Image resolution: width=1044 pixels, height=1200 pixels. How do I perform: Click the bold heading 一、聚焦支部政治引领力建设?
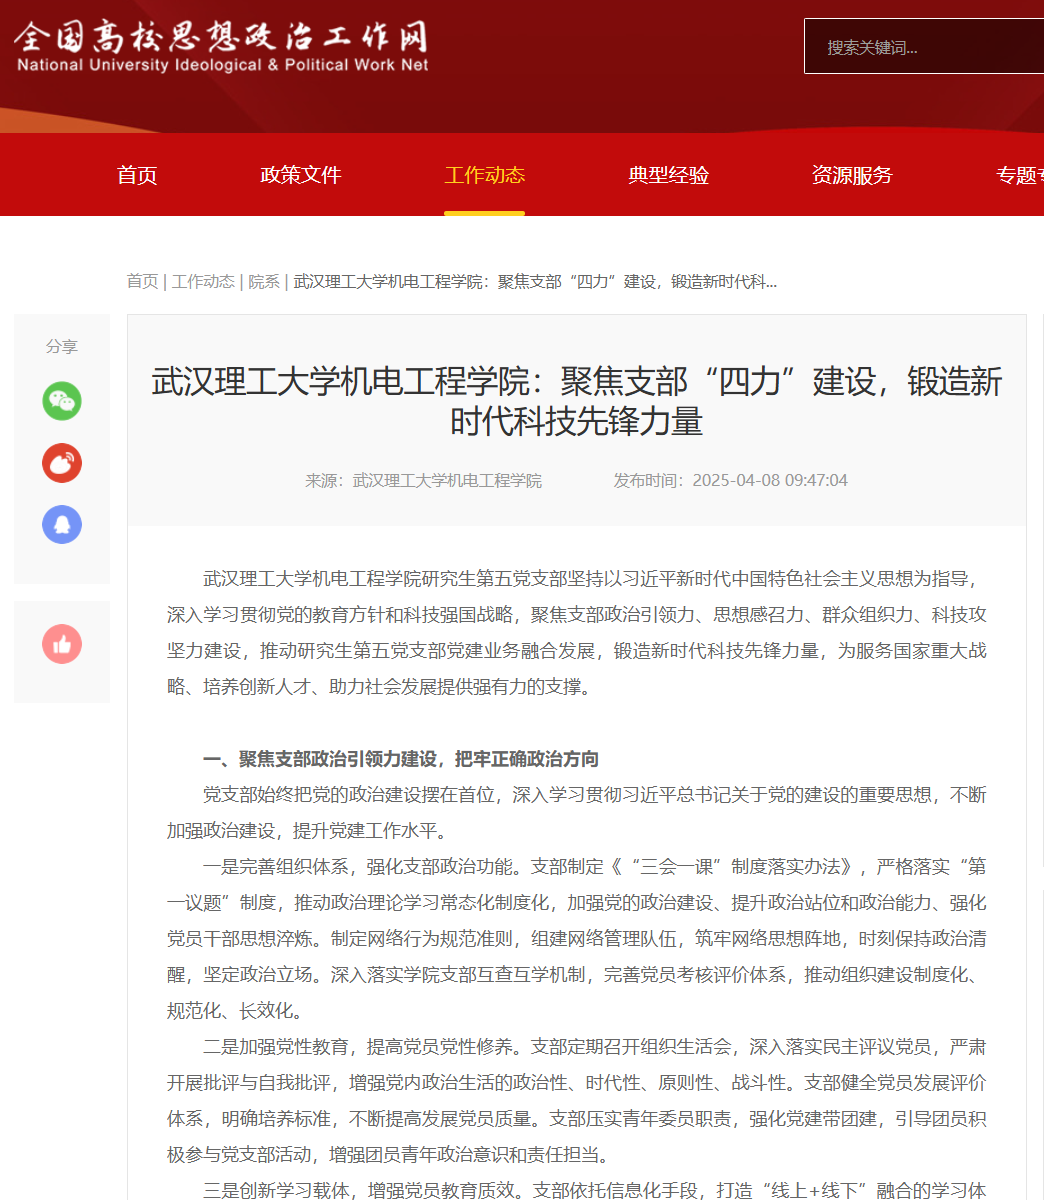(401, 759)
